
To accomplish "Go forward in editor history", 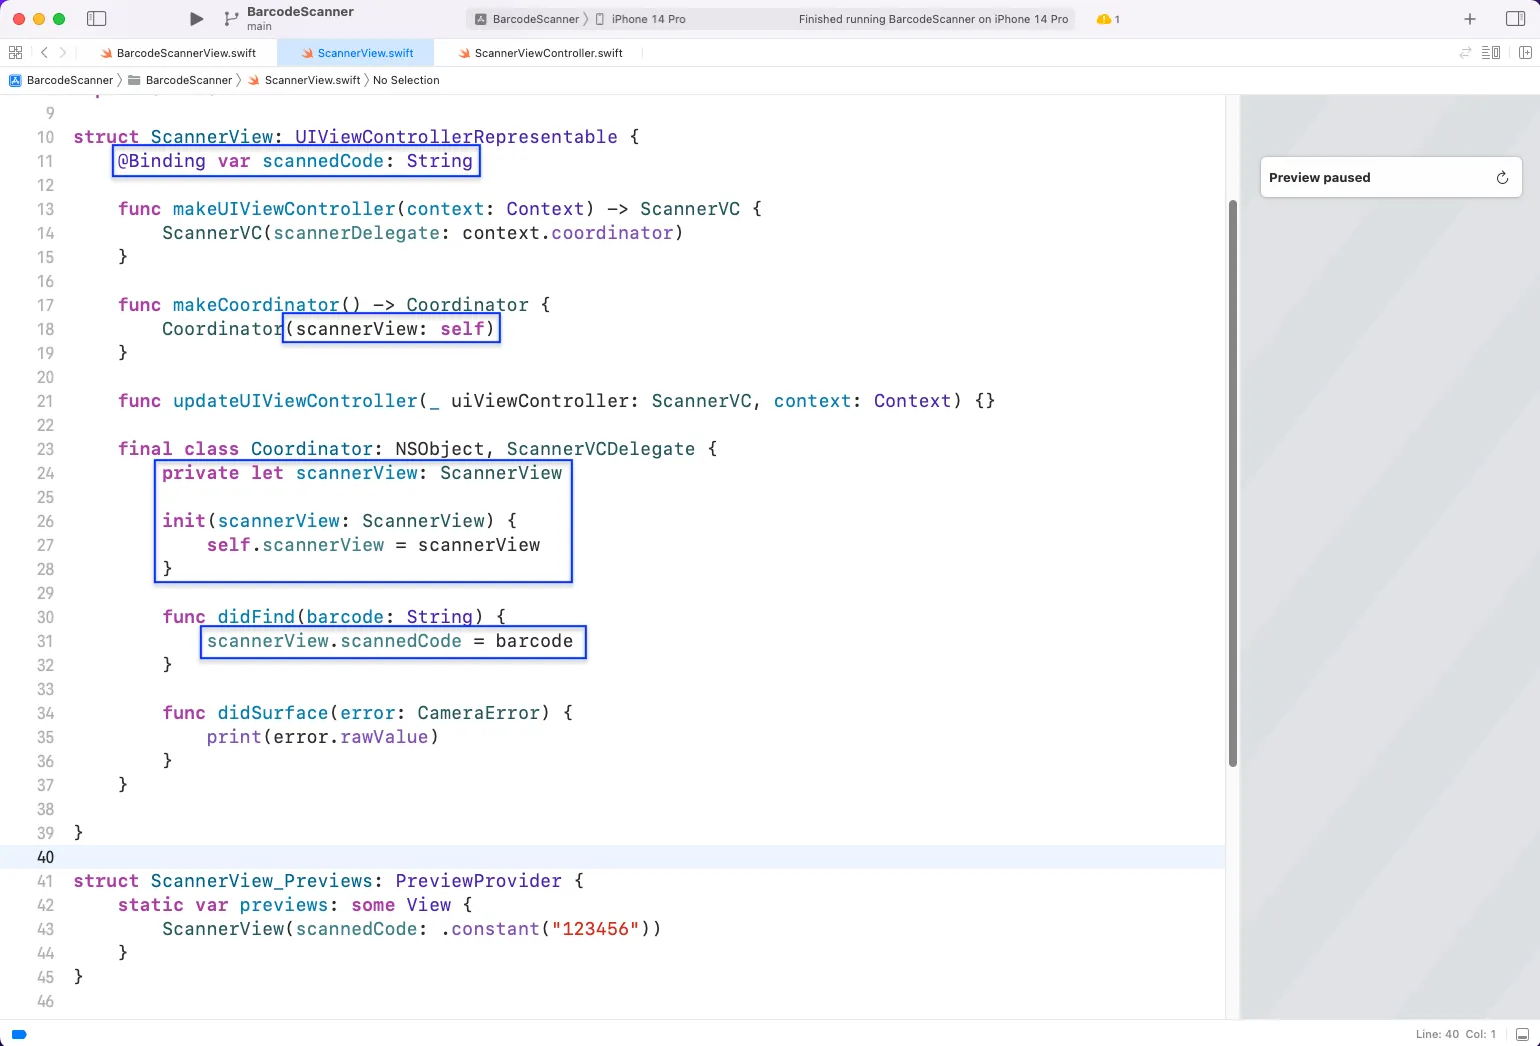I will [x=63, y=53].
